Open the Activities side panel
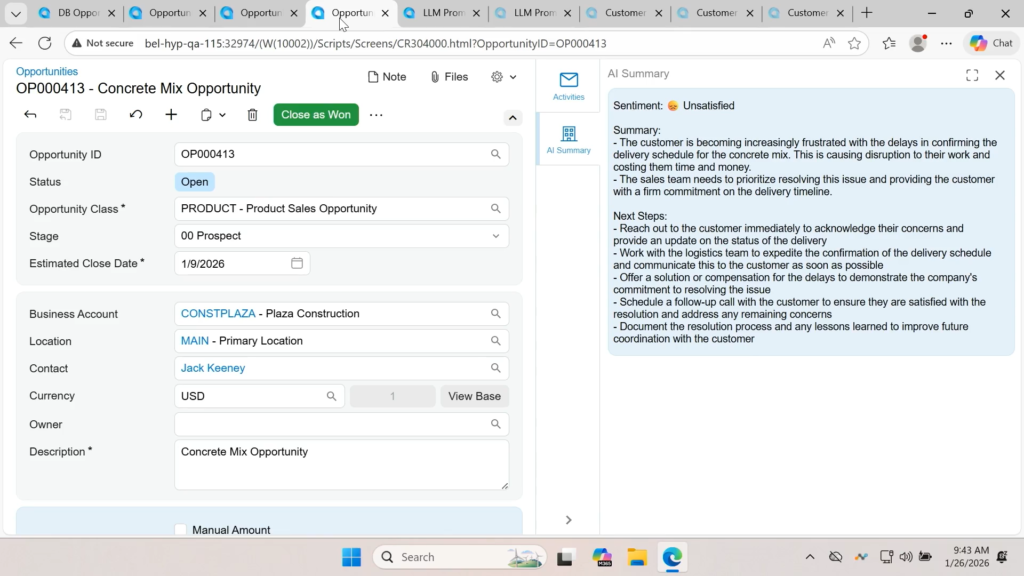Screen dimensions: 1024x576 568,86
